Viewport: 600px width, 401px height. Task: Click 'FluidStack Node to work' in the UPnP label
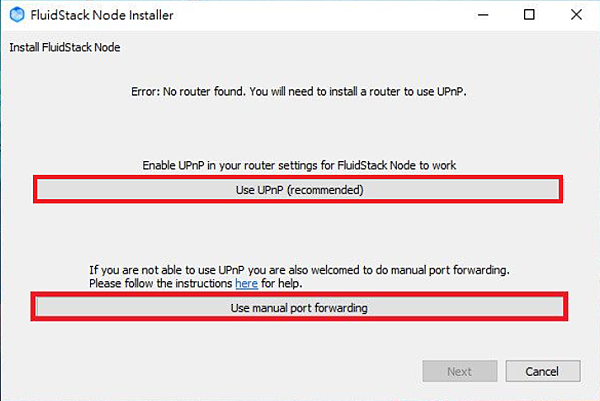pyautogui.click(x=397, y=165)
